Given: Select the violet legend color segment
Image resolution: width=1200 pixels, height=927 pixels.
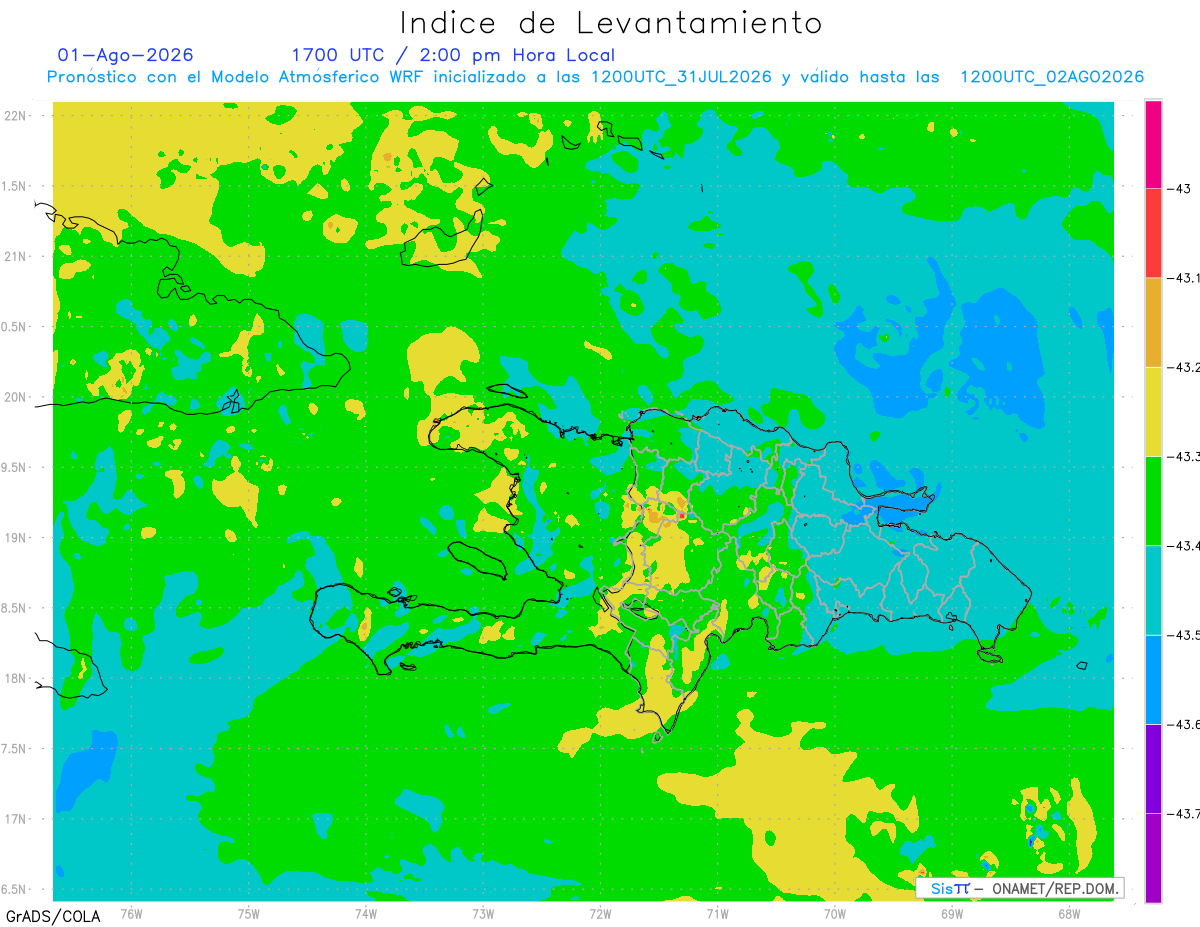Looking at the screenshot, I should (x=1153, y=768).
